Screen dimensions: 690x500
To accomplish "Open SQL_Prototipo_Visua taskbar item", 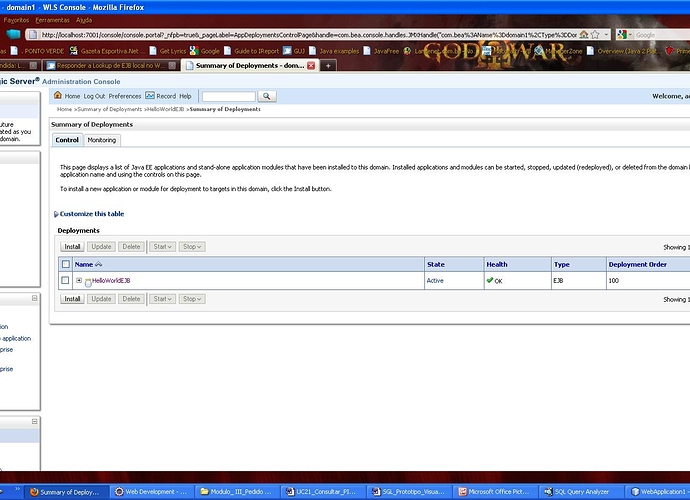I will 408,492.
